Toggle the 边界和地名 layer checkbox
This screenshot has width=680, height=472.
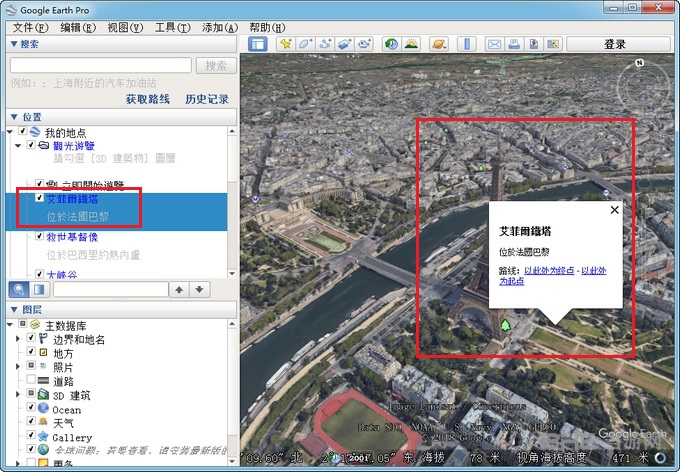(31, 337)
